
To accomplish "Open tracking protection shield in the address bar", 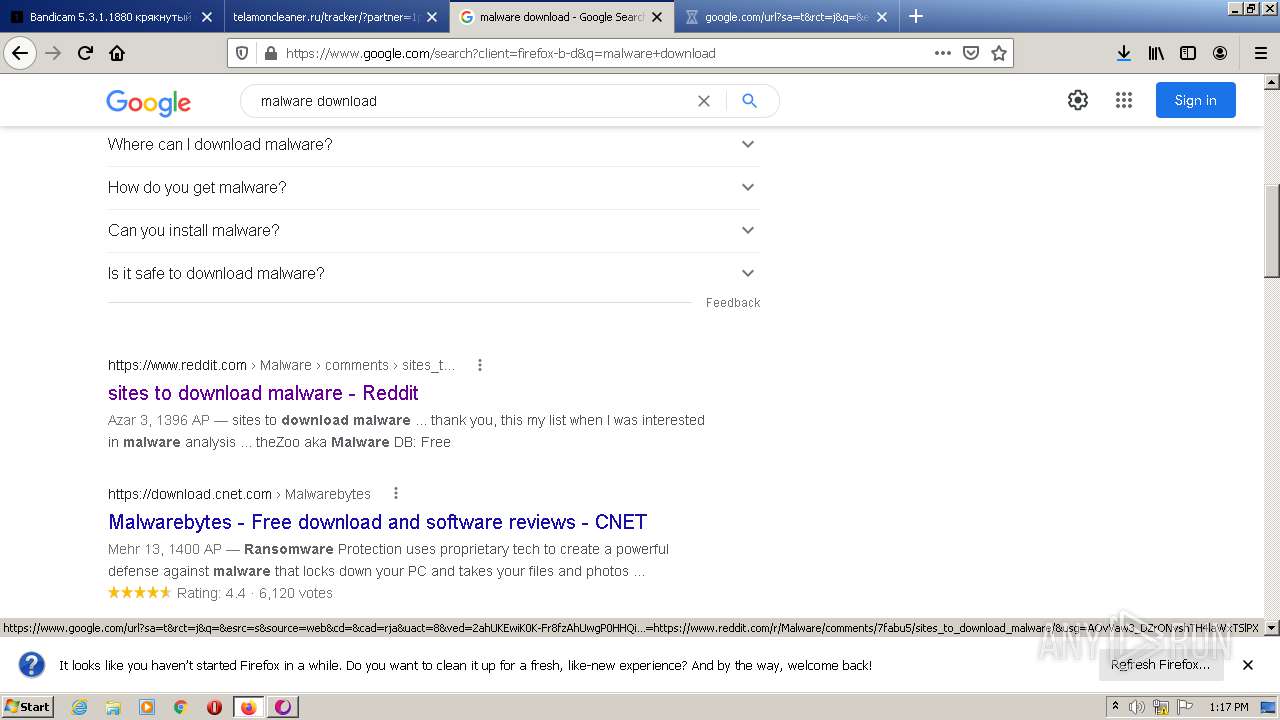I will pos(242,53).
